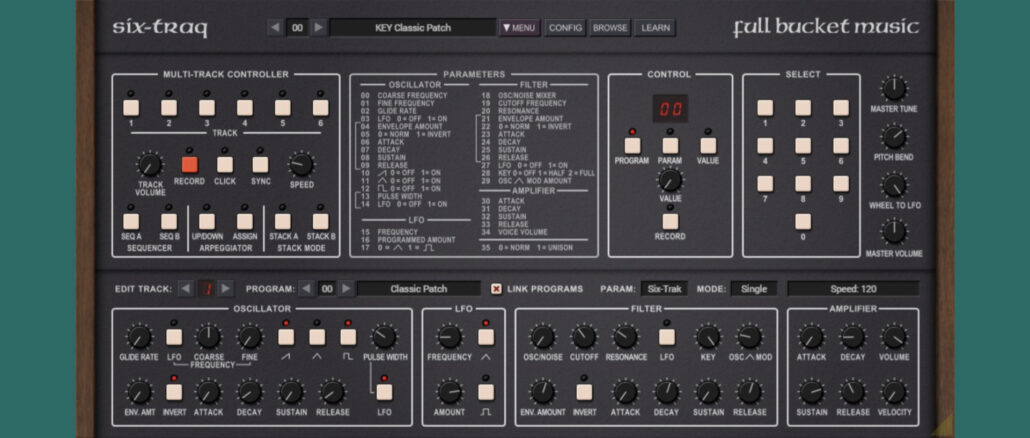Toggle the oscillator sawtooth waveform button
1030x438 pixels.
click(x=286, y=337)
